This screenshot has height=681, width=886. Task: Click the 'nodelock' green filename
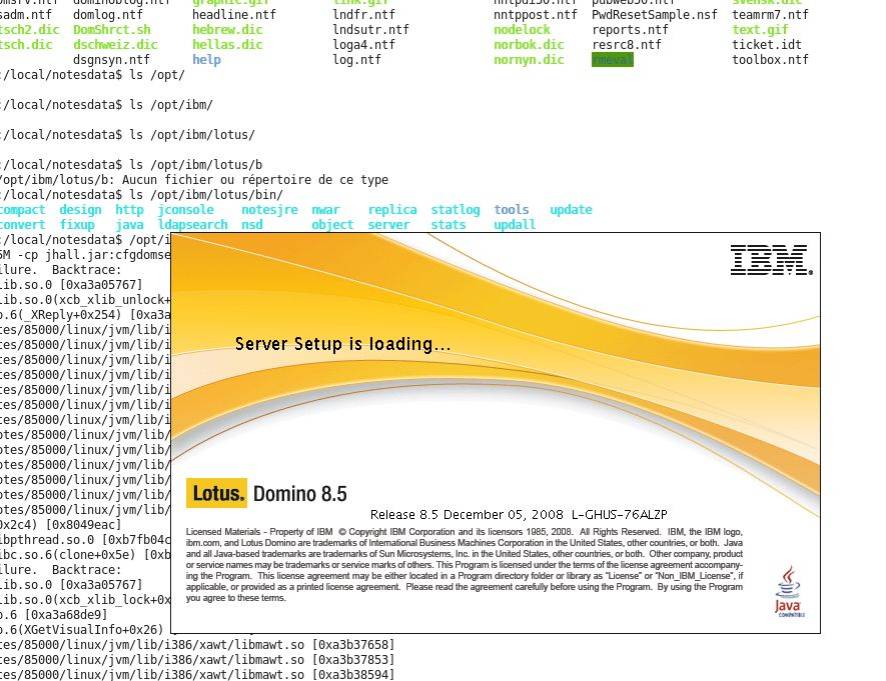click(x=522, y=30)
